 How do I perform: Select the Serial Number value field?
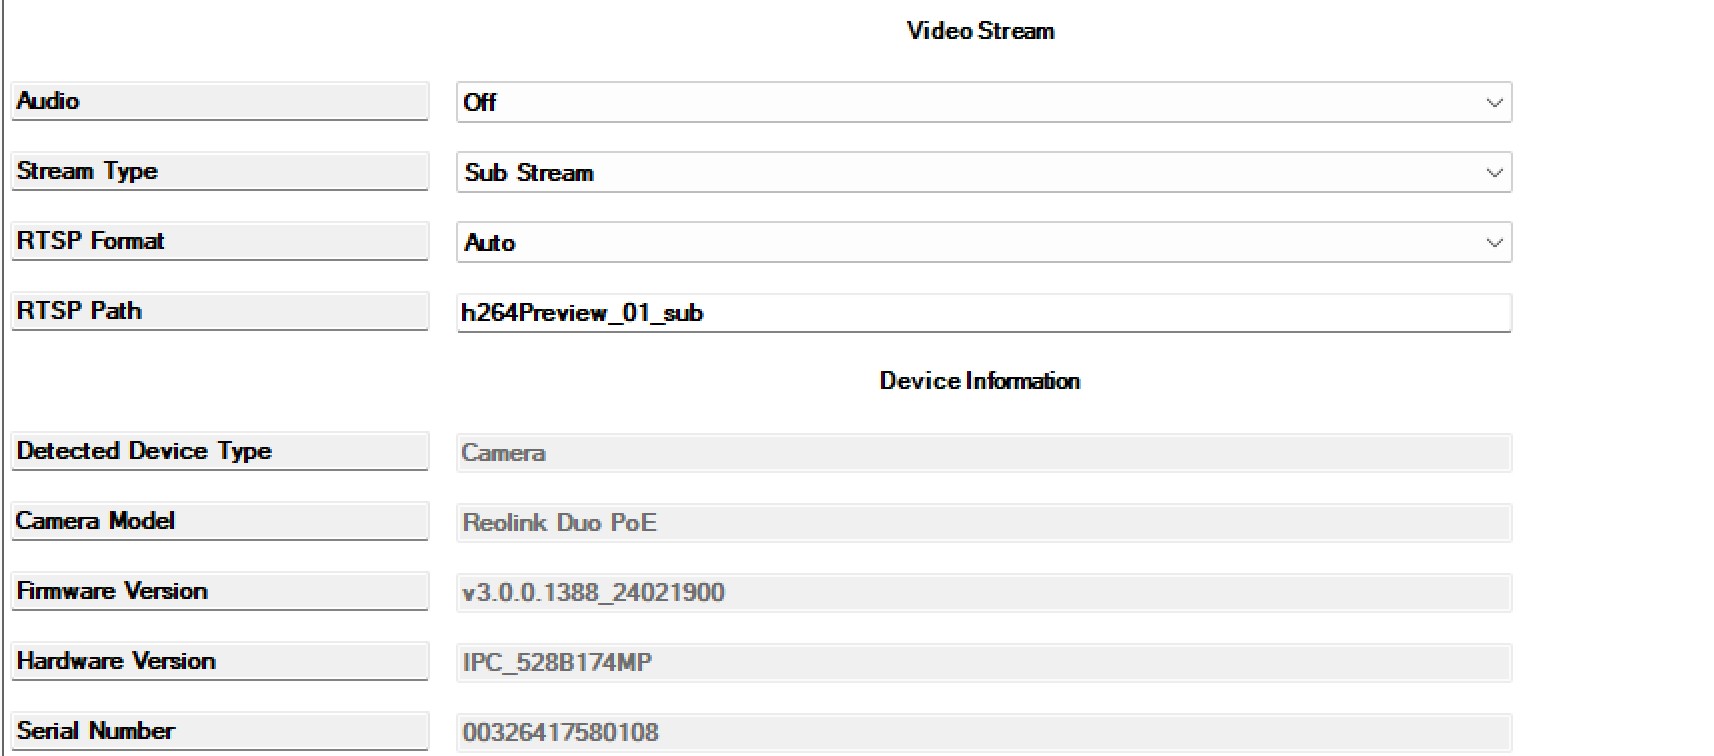[x=983, y=732]
